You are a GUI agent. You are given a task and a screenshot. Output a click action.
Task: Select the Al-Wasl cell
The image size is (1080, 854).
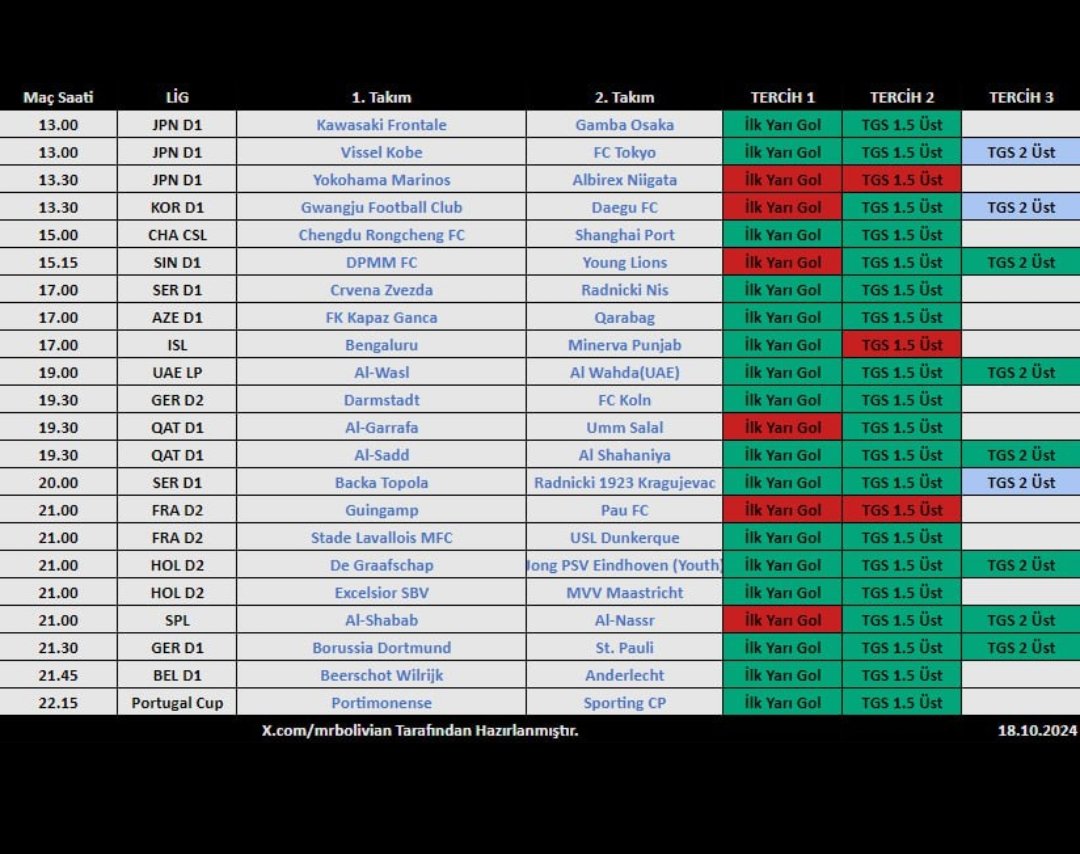pyautogui.click(x=381, y=373)
